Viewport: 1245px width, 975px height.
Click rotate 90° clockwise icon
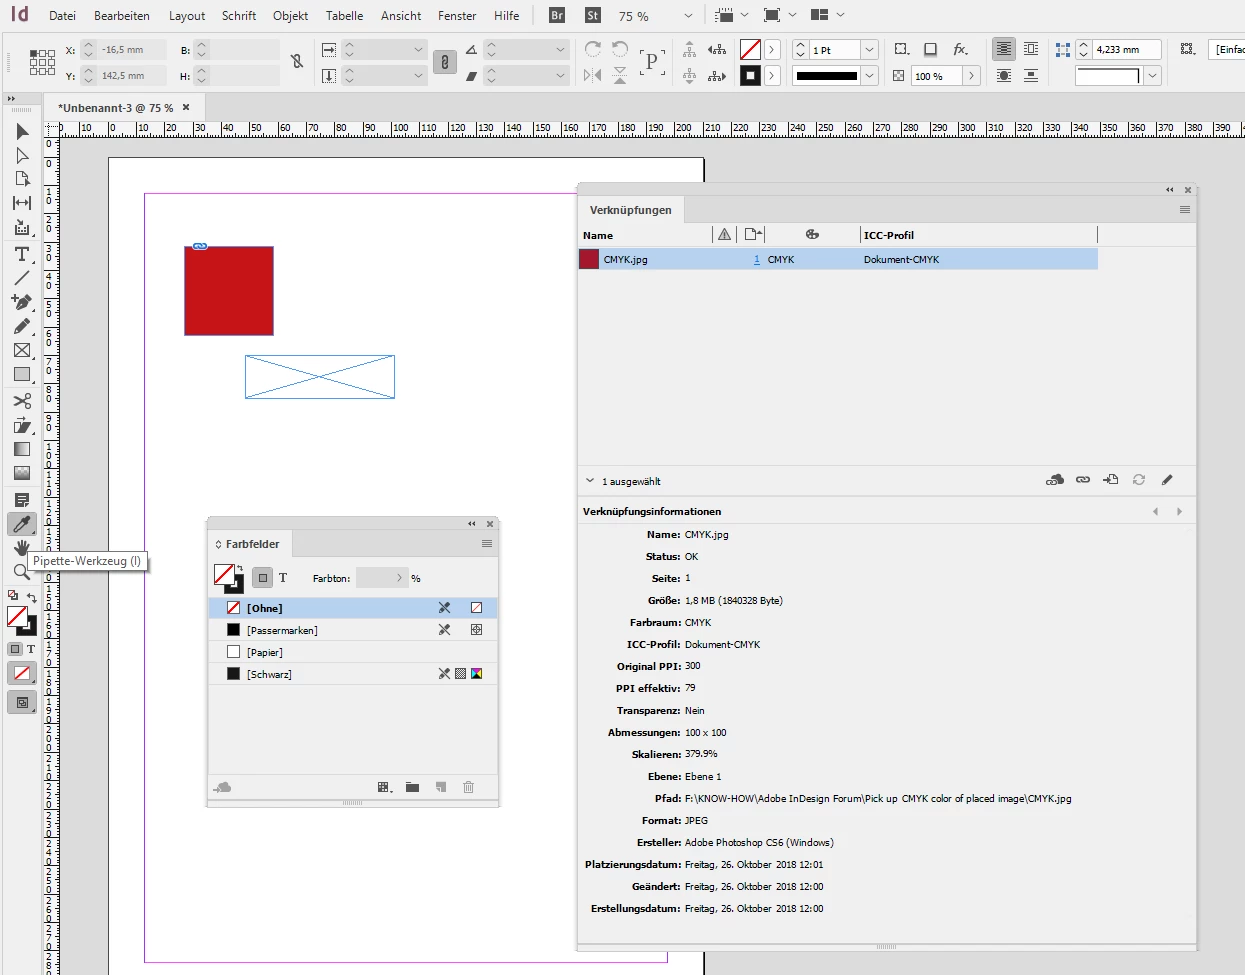[x=593, y=49]
